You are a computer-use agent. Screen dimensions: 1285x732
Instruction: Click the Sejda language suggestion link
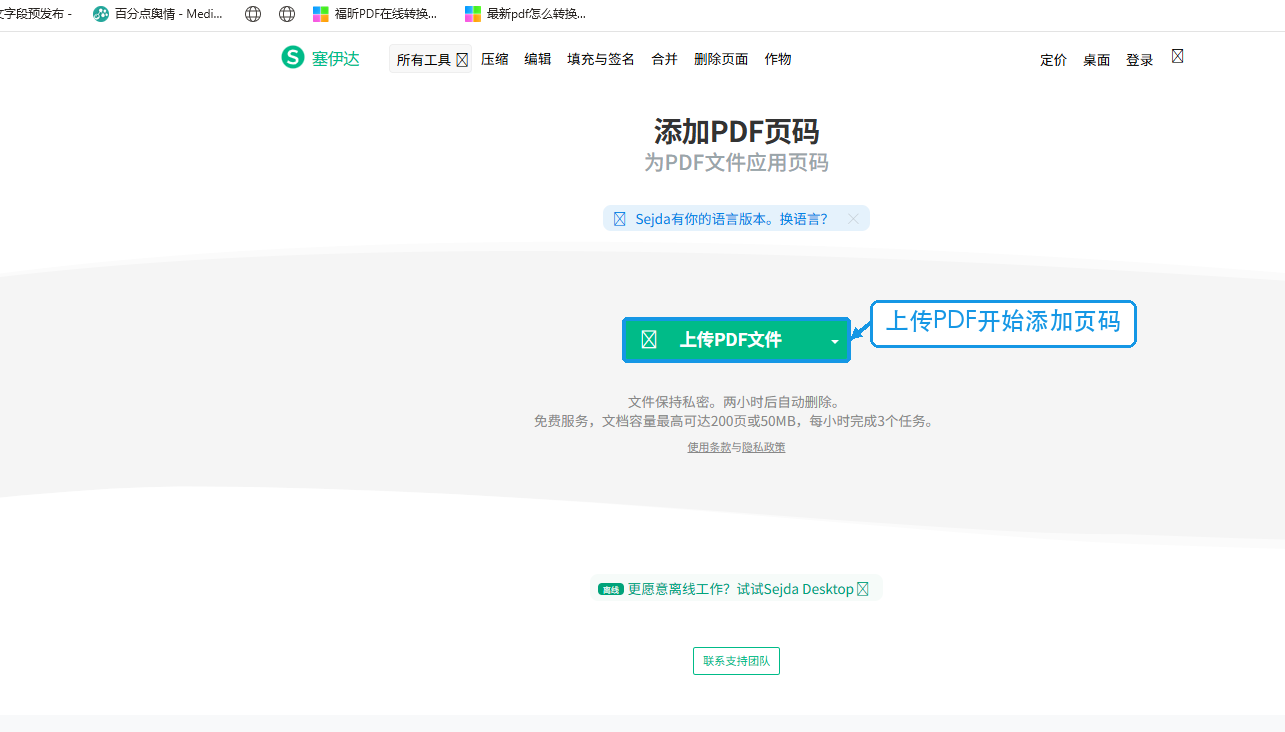tap(732, 219)
